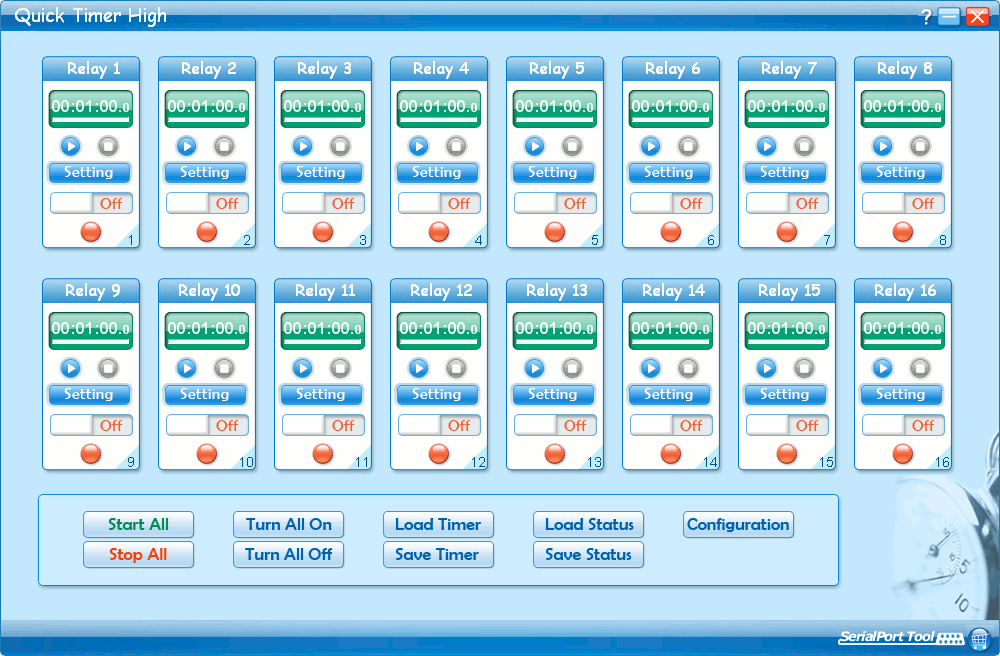Image resolution: width=1000 pixels, height=656 pixels.
Task: Switch Relay 15 on using its toggle
Action: 787,425
